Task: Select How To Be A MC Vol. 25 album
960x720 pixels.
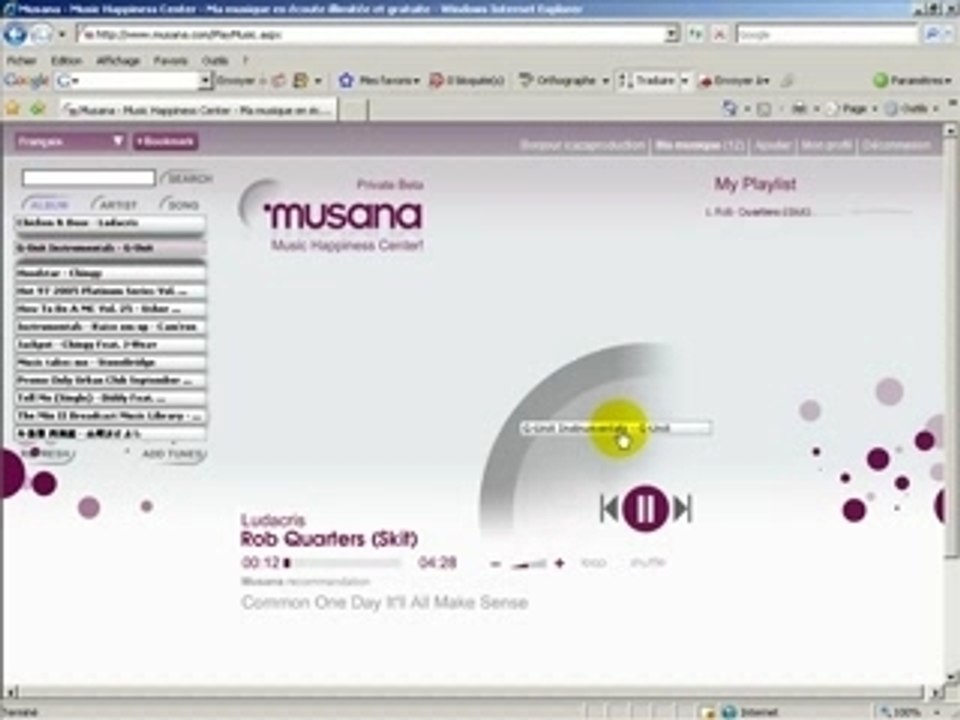Action: click(110, 309)
